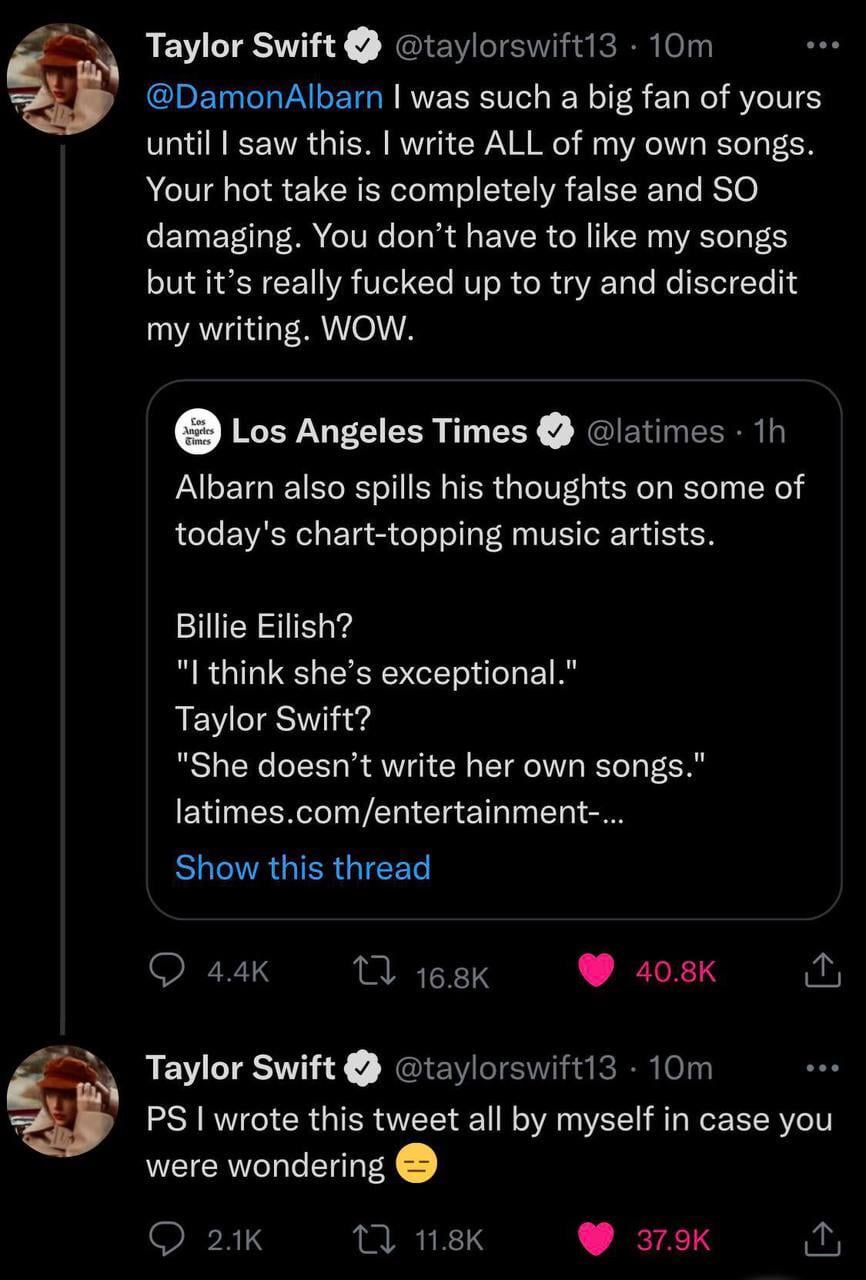Open Taylor Swift's avatar on PS tweet
The height and width of the screenshot is (1280, 866).
(63, 1101)
